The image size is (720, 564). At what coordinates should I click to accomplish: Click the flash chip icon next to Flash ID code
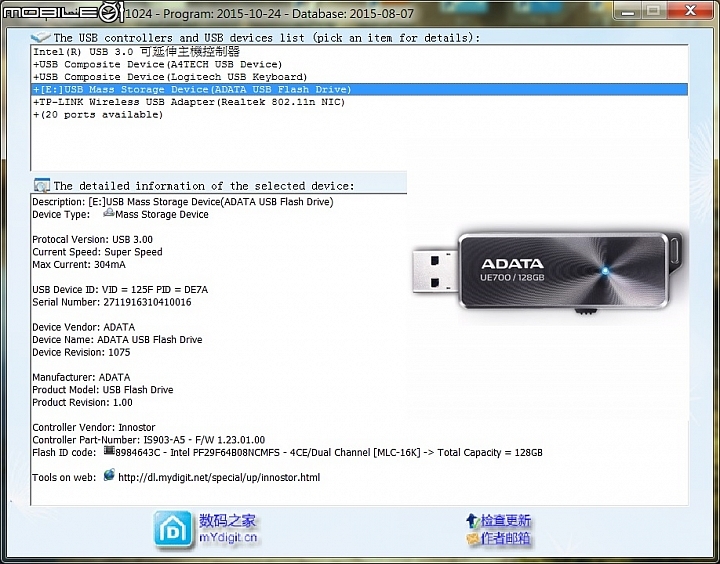click(109, 451)
